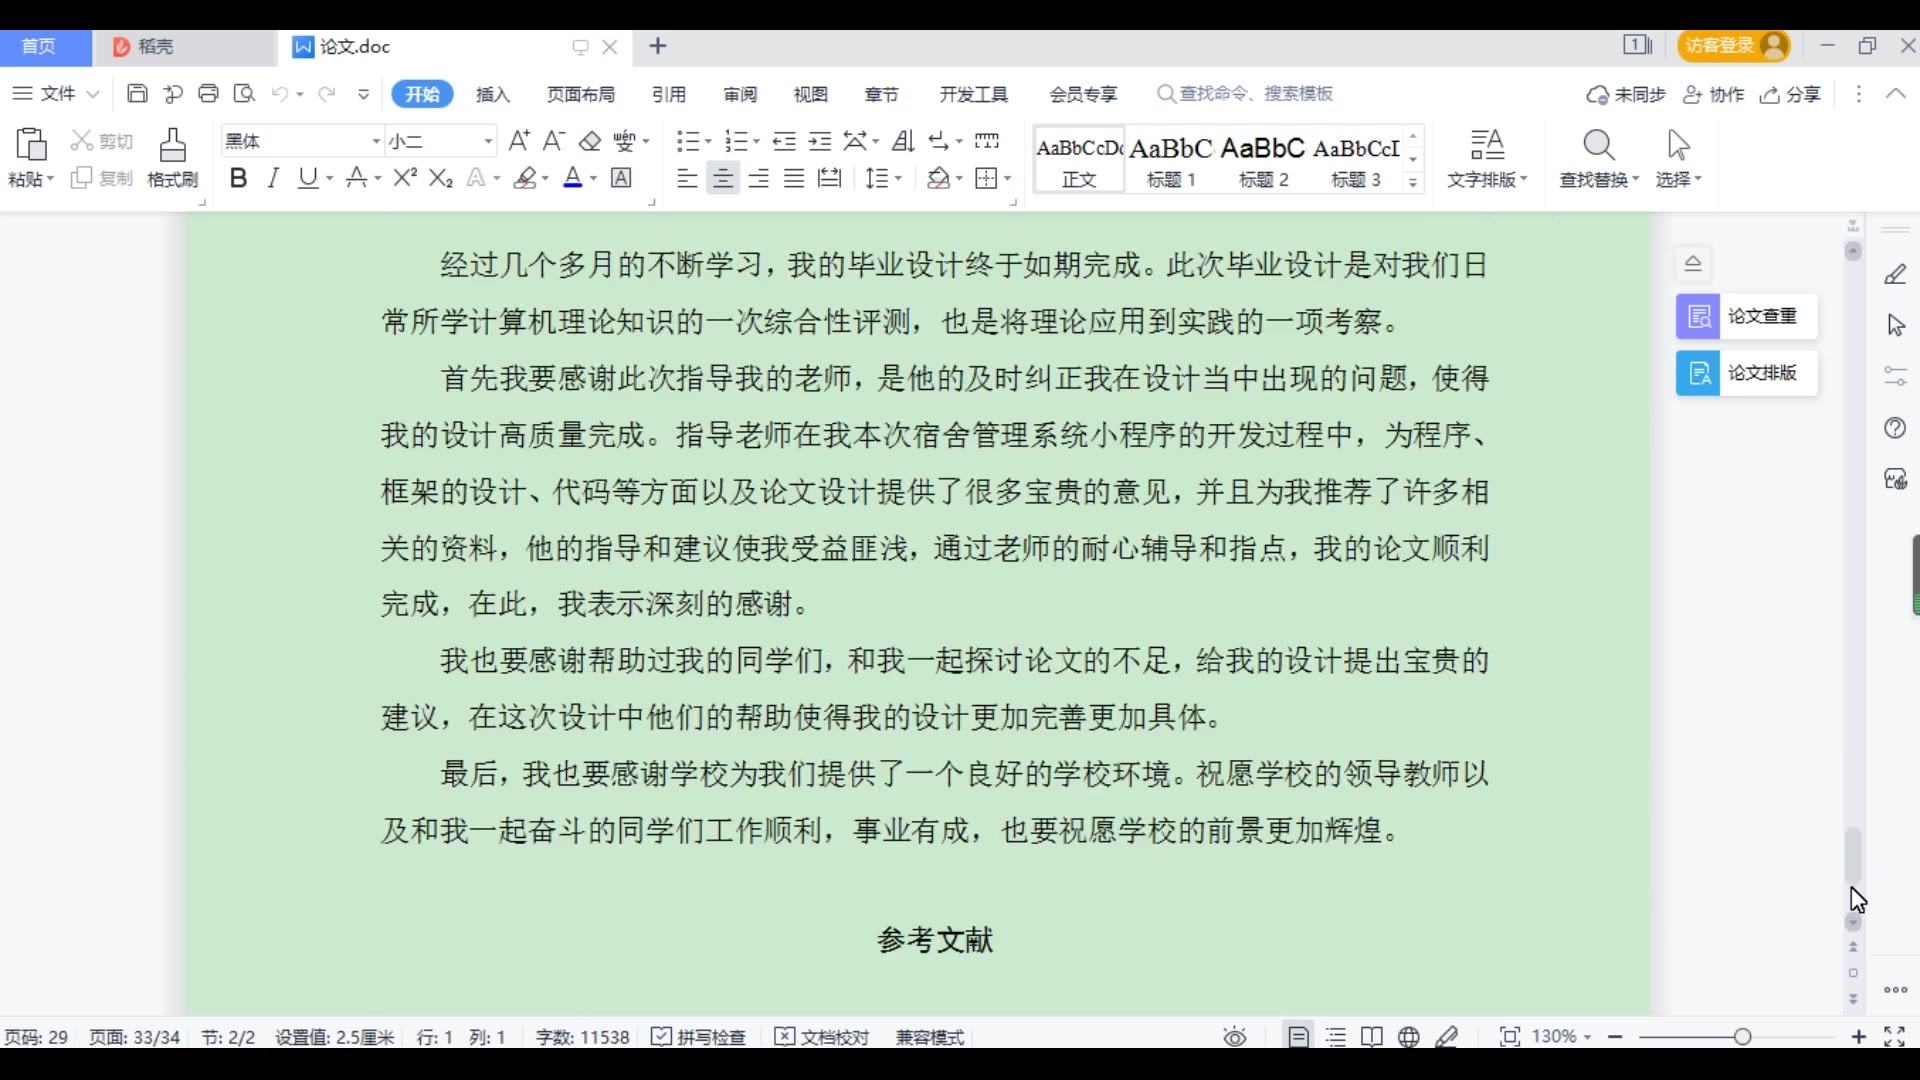The width and height of the screenshot is (1920, 1080).
Task: Click the Clear Formatting eraser icon
Action: pyautogui.click(x=590, y=141)
